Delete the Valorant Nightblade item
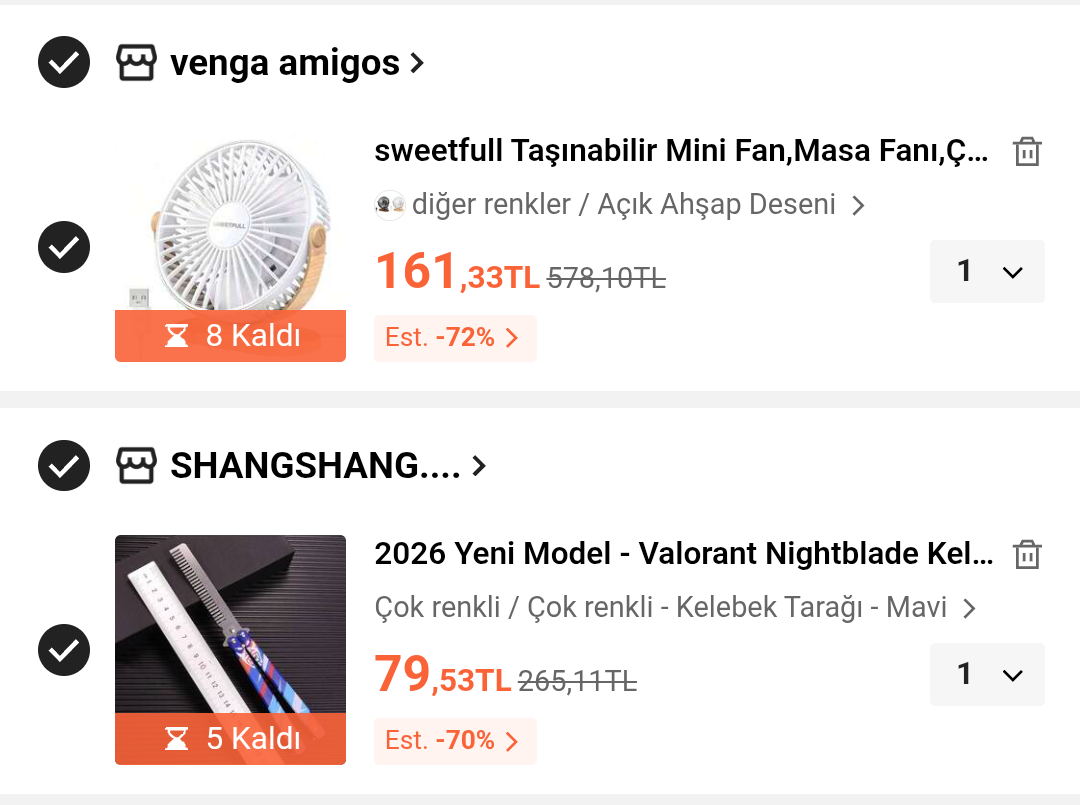Screen dimensions: 1080x805 tap(1027, 554)
